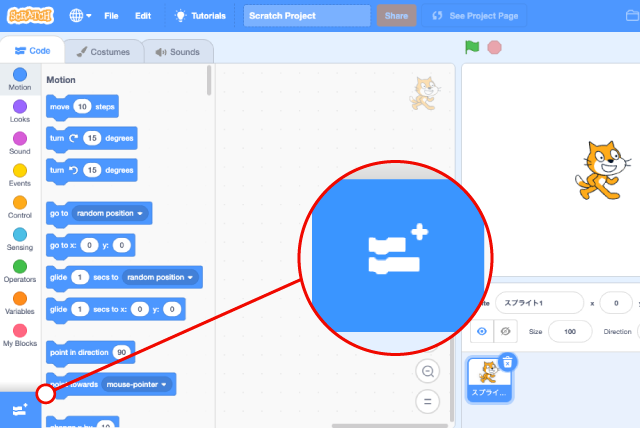
Task: Open the go to random position dropdown
Action: click(110, 213)
